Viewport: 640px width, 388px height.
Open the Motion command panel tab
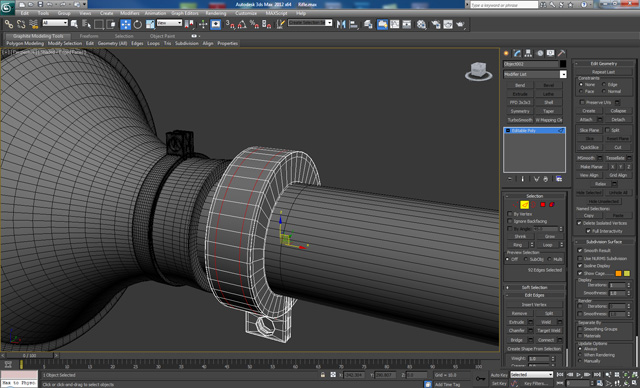[540, 53]
